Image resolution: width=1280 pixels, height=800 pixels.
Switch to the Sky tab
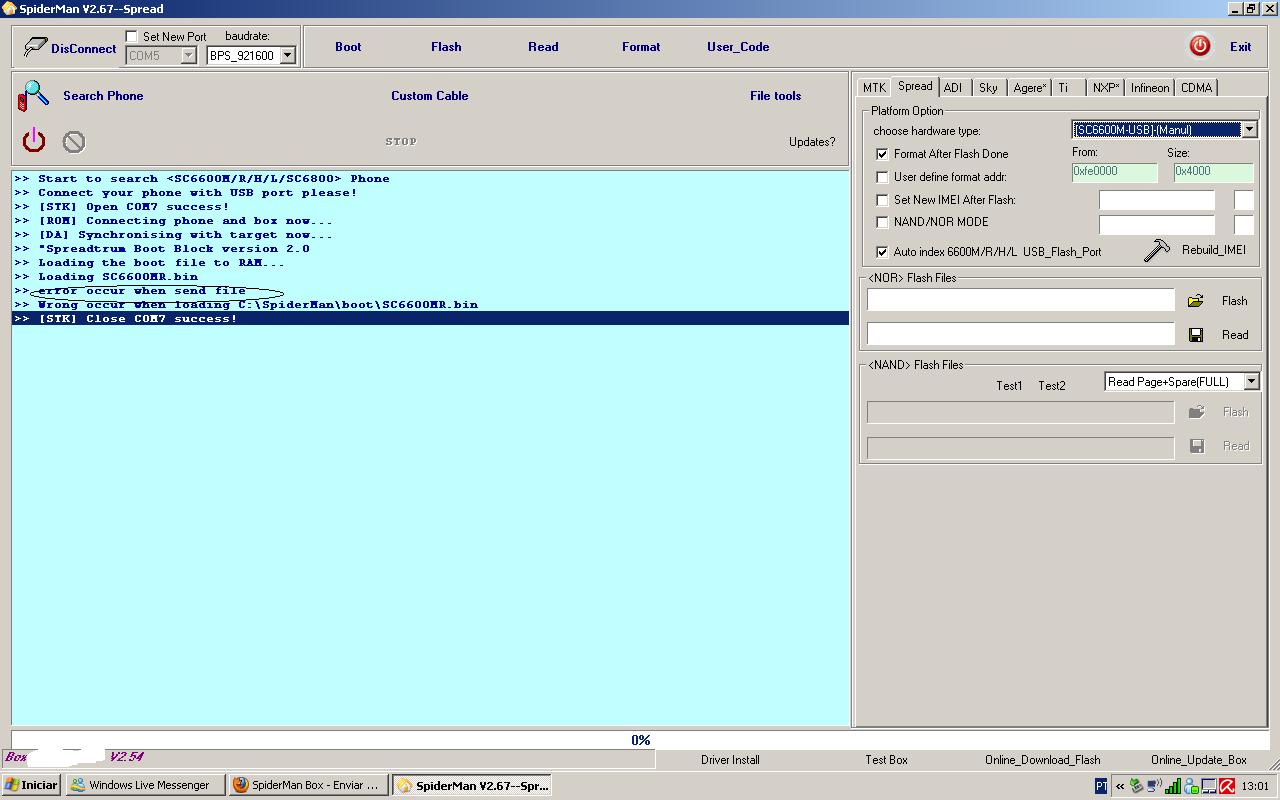(x=988, y=88)
